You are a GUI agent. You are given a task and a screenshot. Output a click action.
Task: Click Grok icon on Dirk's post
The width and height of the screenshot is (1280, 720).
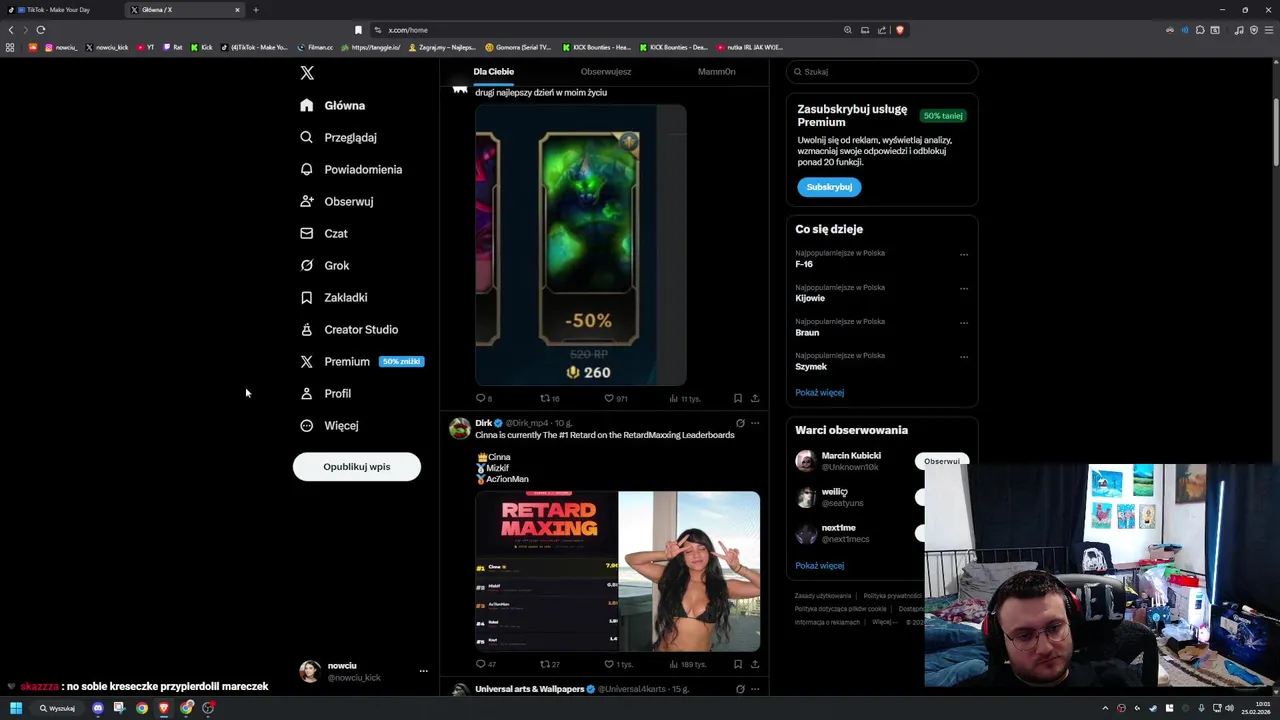[740, 423]
